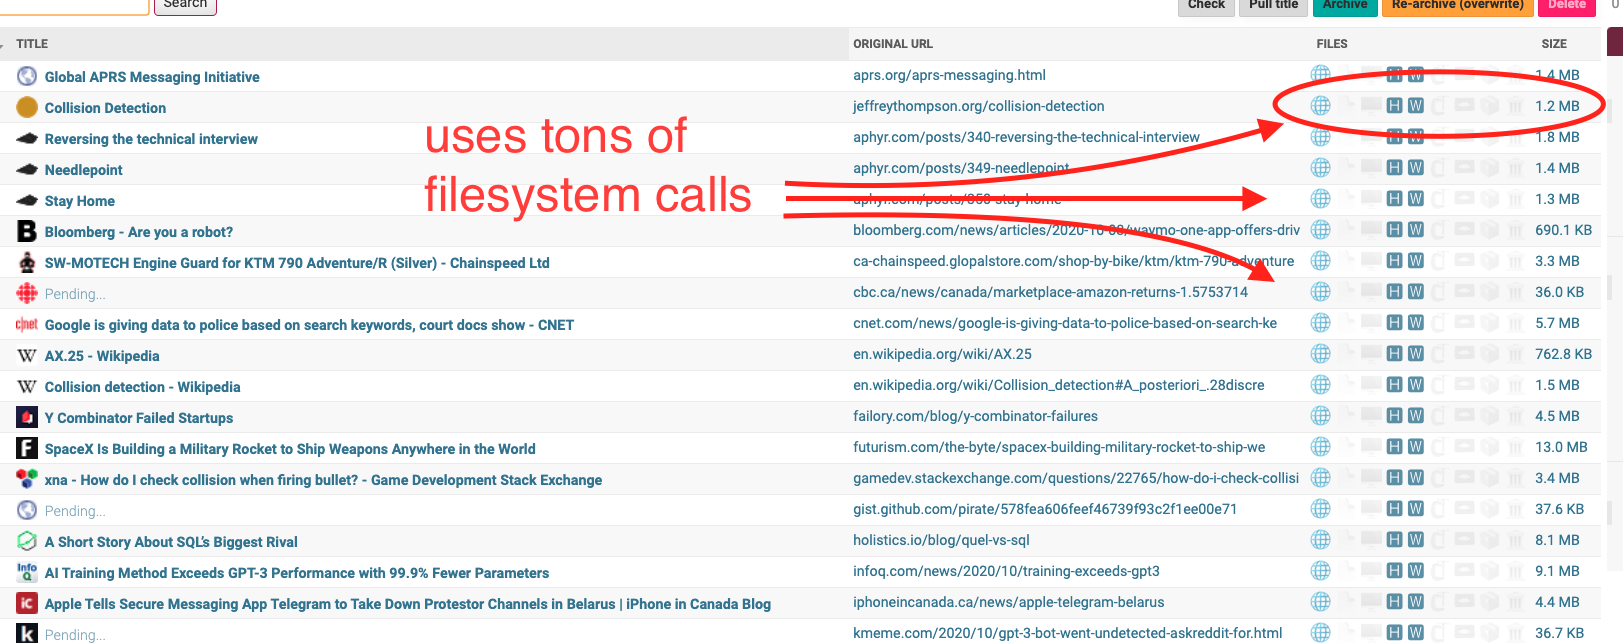Sort by the TITLE column header
Screen dimensions: 1623x643
[x=32, y=44]
